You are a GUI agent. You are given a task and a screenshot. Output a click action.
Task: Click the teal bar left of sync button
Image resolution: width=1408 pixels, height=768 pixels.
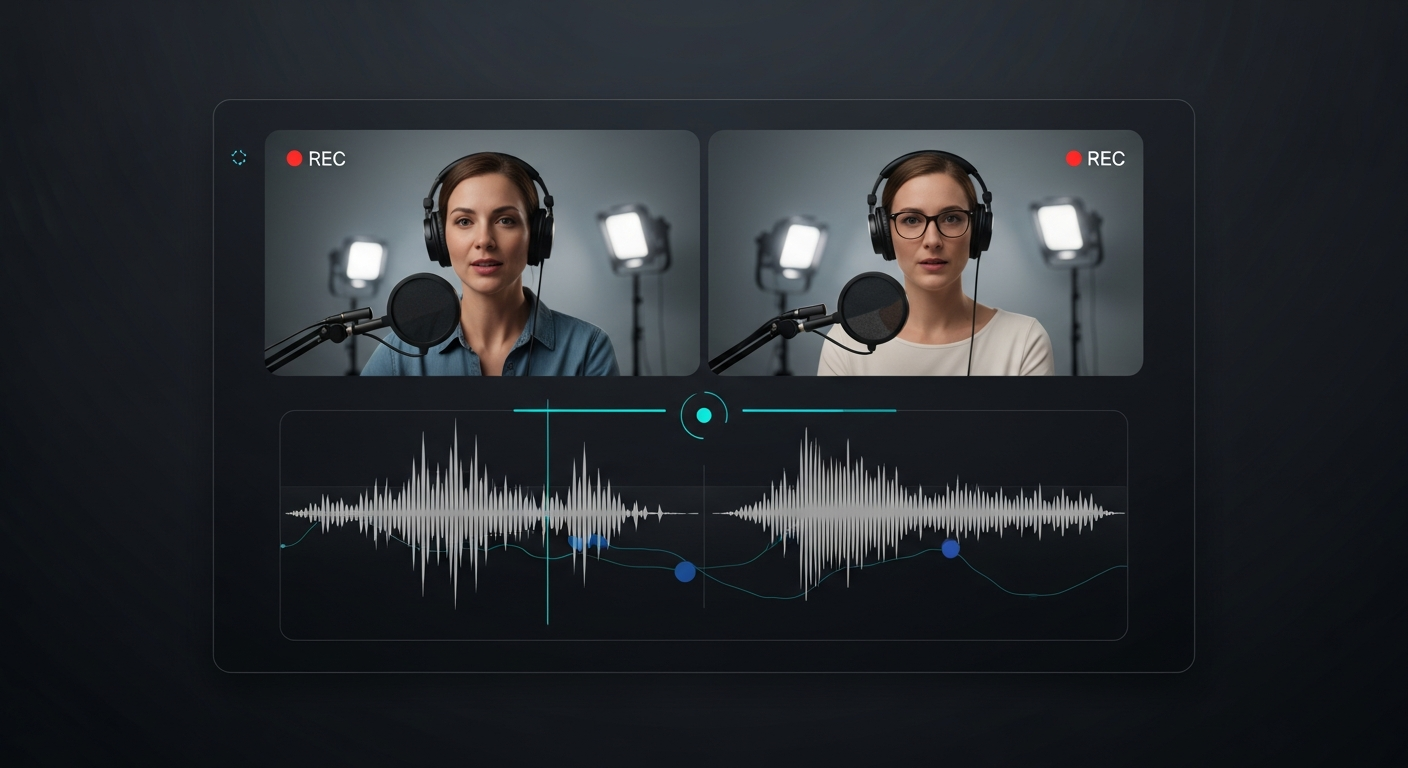coord(589,410)
